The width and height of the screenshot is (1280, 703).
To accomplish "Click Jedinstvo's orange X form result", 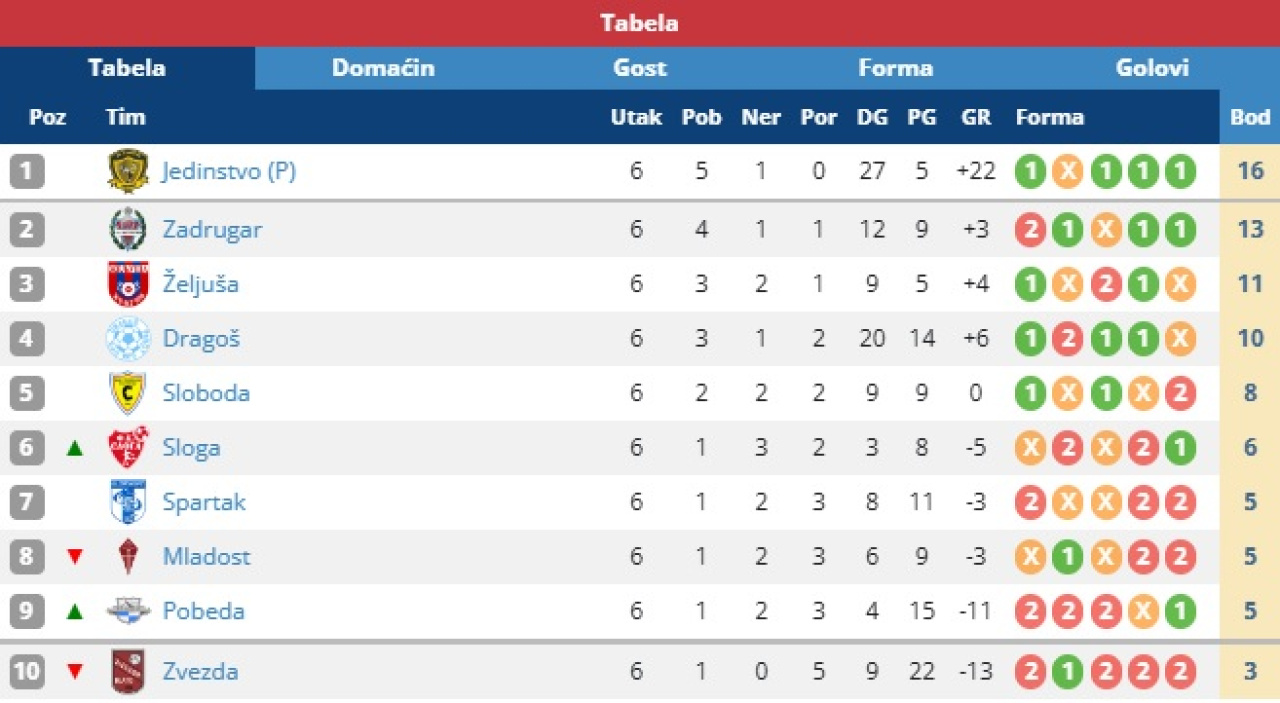I will pyautogui.click(x=1067, y=171).
